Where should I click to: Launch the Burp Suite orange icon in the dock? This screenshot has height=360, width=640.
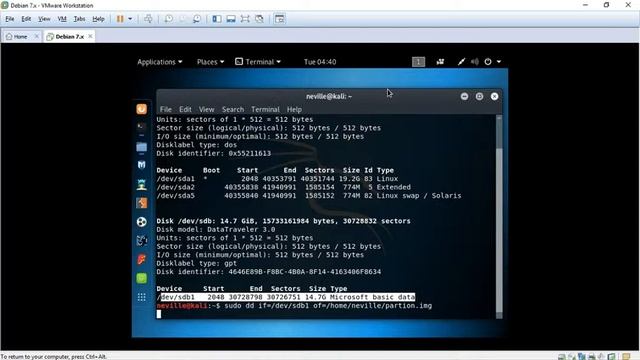pos(142,203)
